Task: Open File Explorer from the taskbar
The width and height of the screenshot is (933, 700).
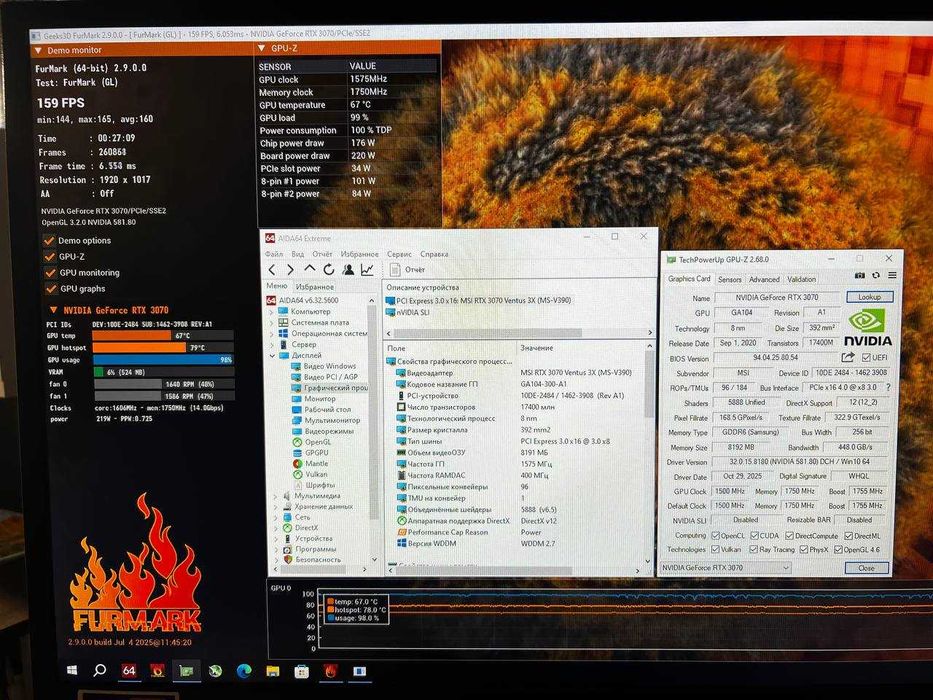Action: click(x=273, y=671)
